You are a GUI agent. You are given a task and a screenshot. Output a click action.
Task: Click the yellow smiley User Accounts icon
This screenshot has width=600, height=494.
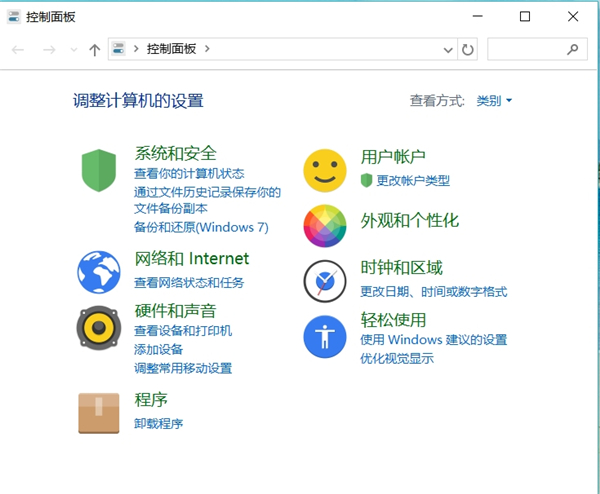[325, 170]
